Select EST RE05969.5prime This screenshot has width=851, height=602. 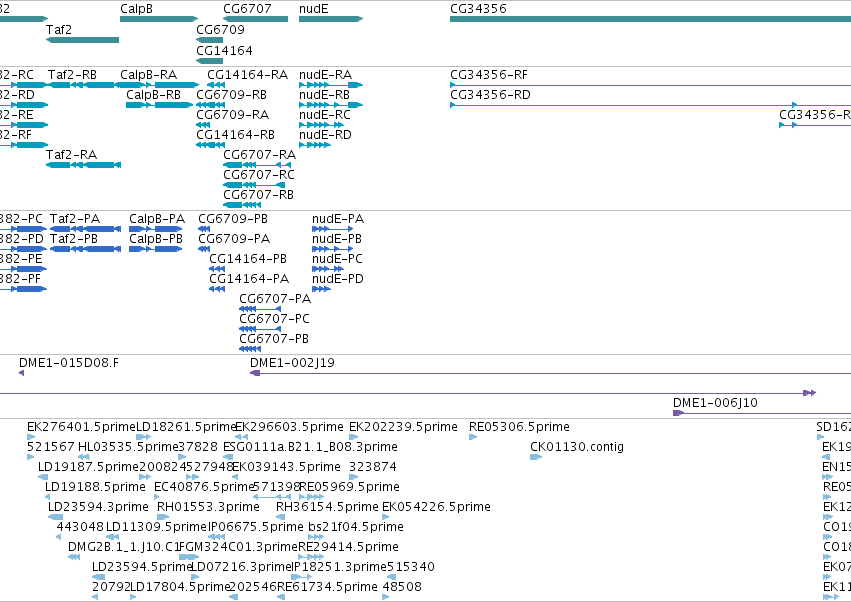point(350,487)
